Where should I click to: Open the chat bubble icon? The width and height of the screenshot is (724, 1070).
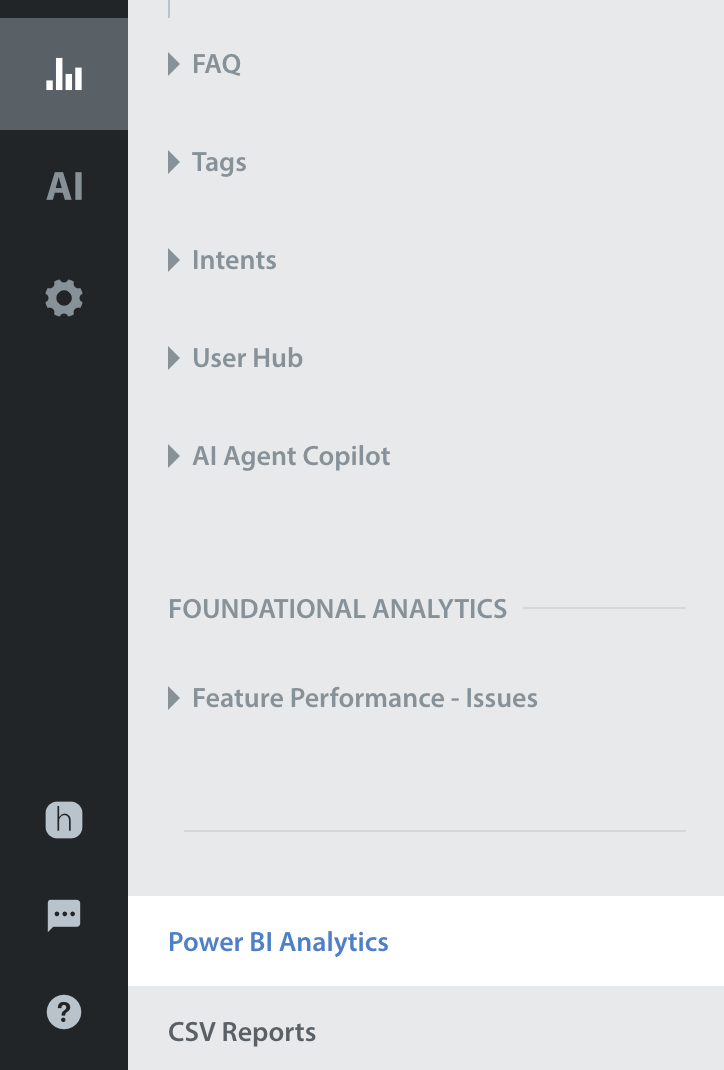pos(64,915)
